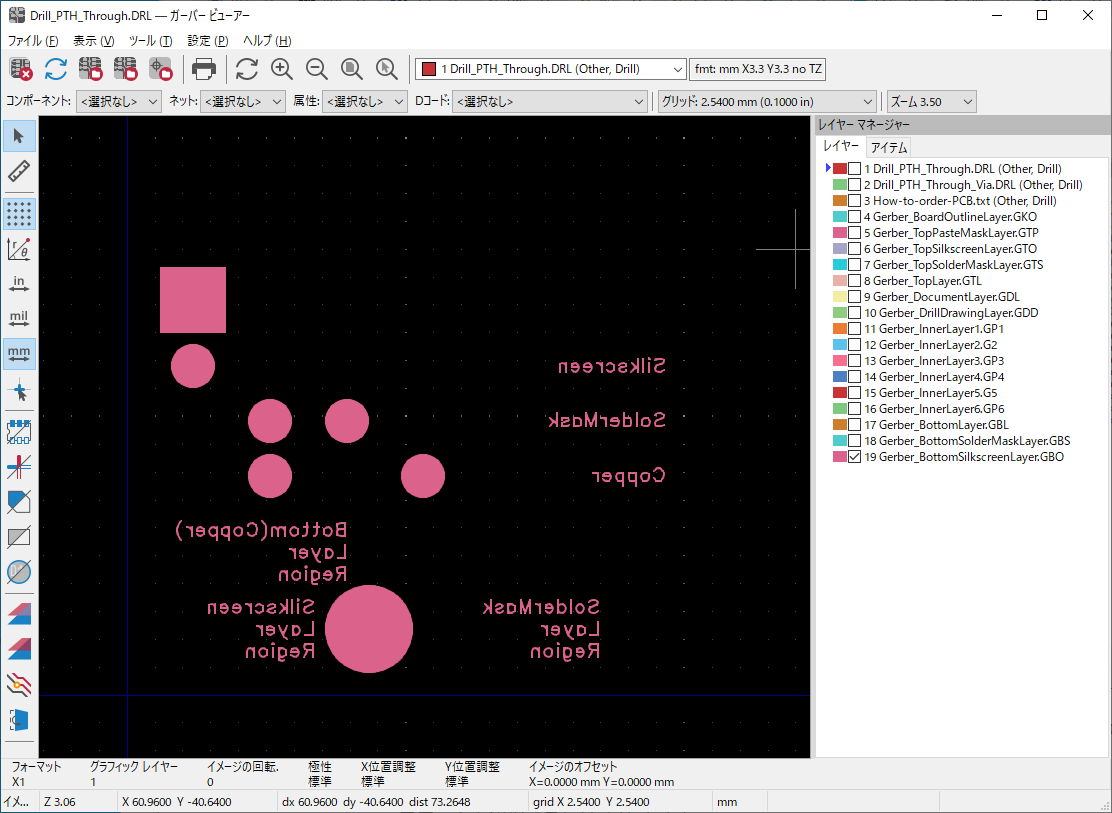The image size is (1112, 813).
Task: Select the Measure ruler tool
Action: click(19, 170)
